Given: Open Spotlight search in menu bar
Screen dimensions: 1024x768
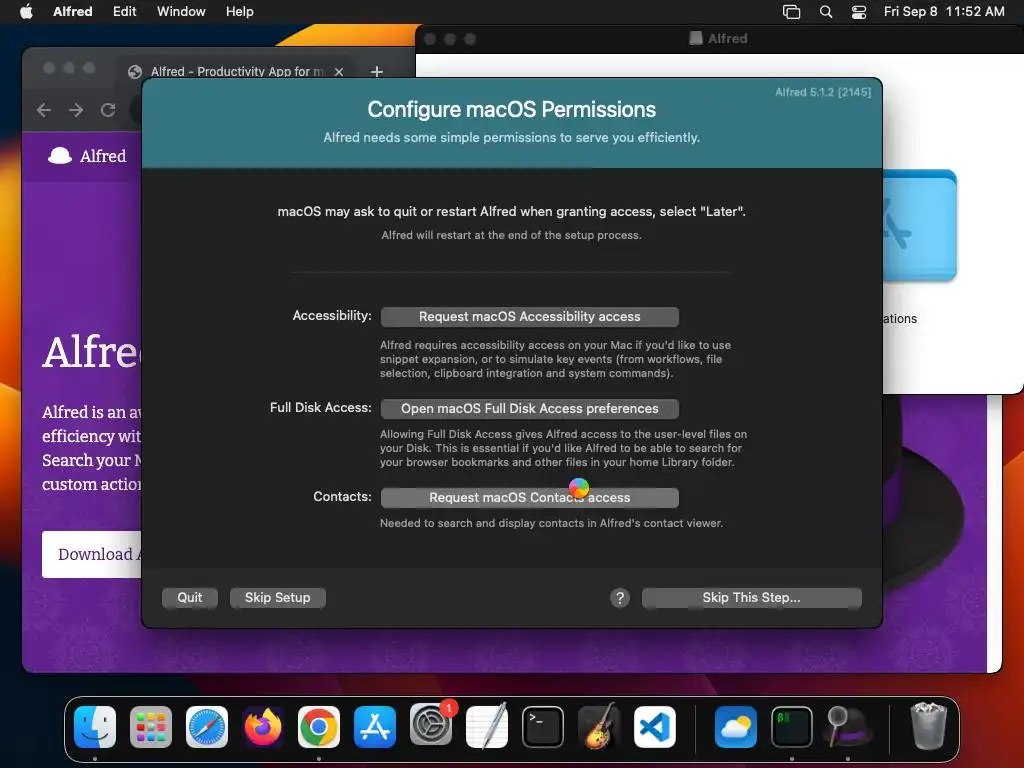Looking at the screenshot, I should pyautogui.click(x=825, y=11).
